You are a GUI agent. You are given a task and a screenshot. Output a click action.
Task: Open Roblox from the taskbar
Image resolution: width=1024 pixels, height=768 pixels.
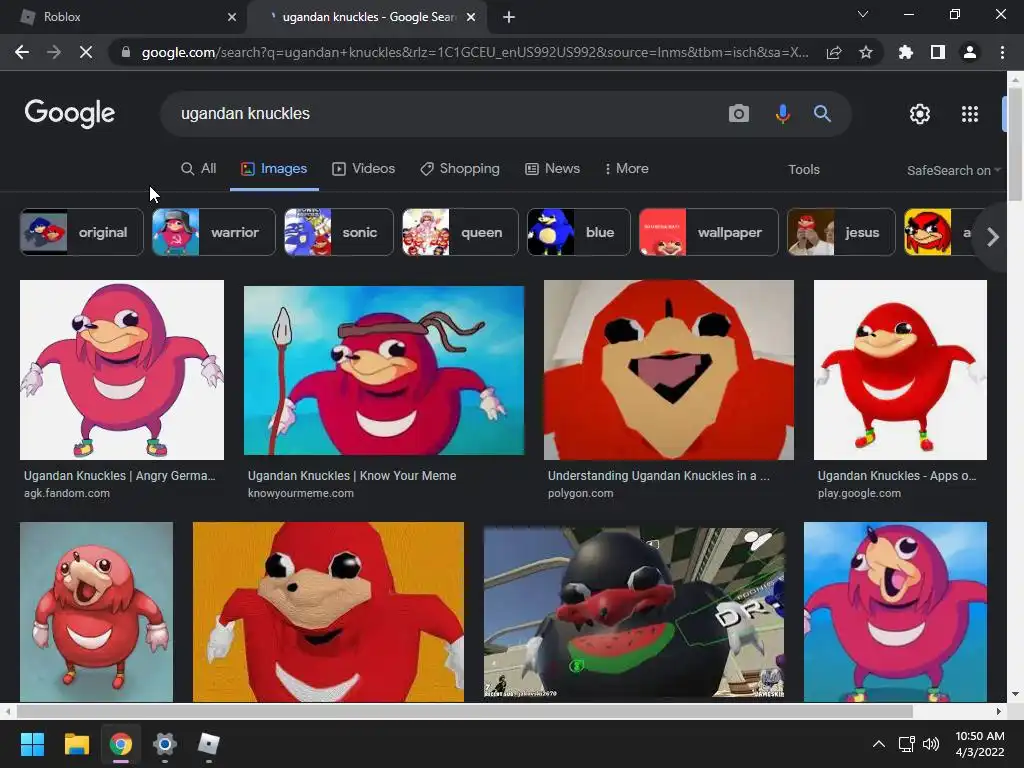[x=208, y=744]
